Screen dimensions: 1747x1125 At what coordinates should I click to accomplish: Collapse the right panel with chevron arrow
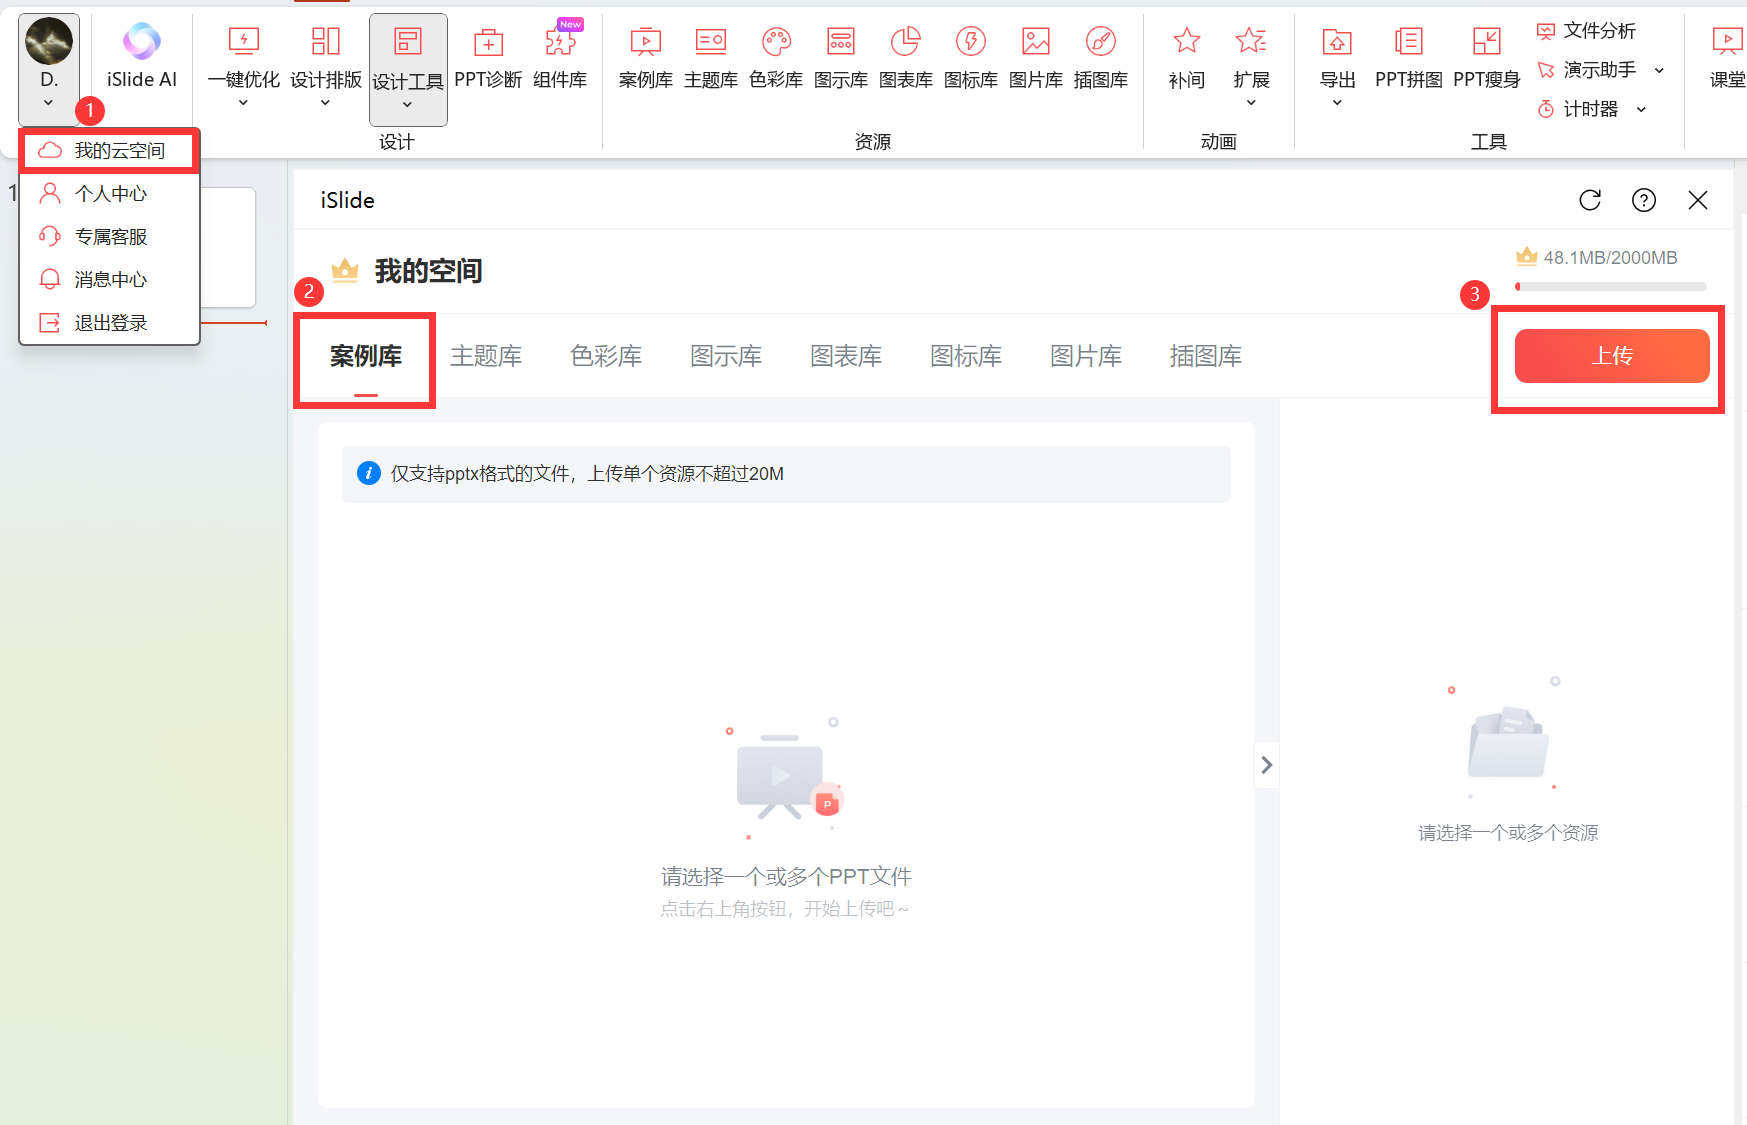pyautogui.click(x=1266, y=765)
